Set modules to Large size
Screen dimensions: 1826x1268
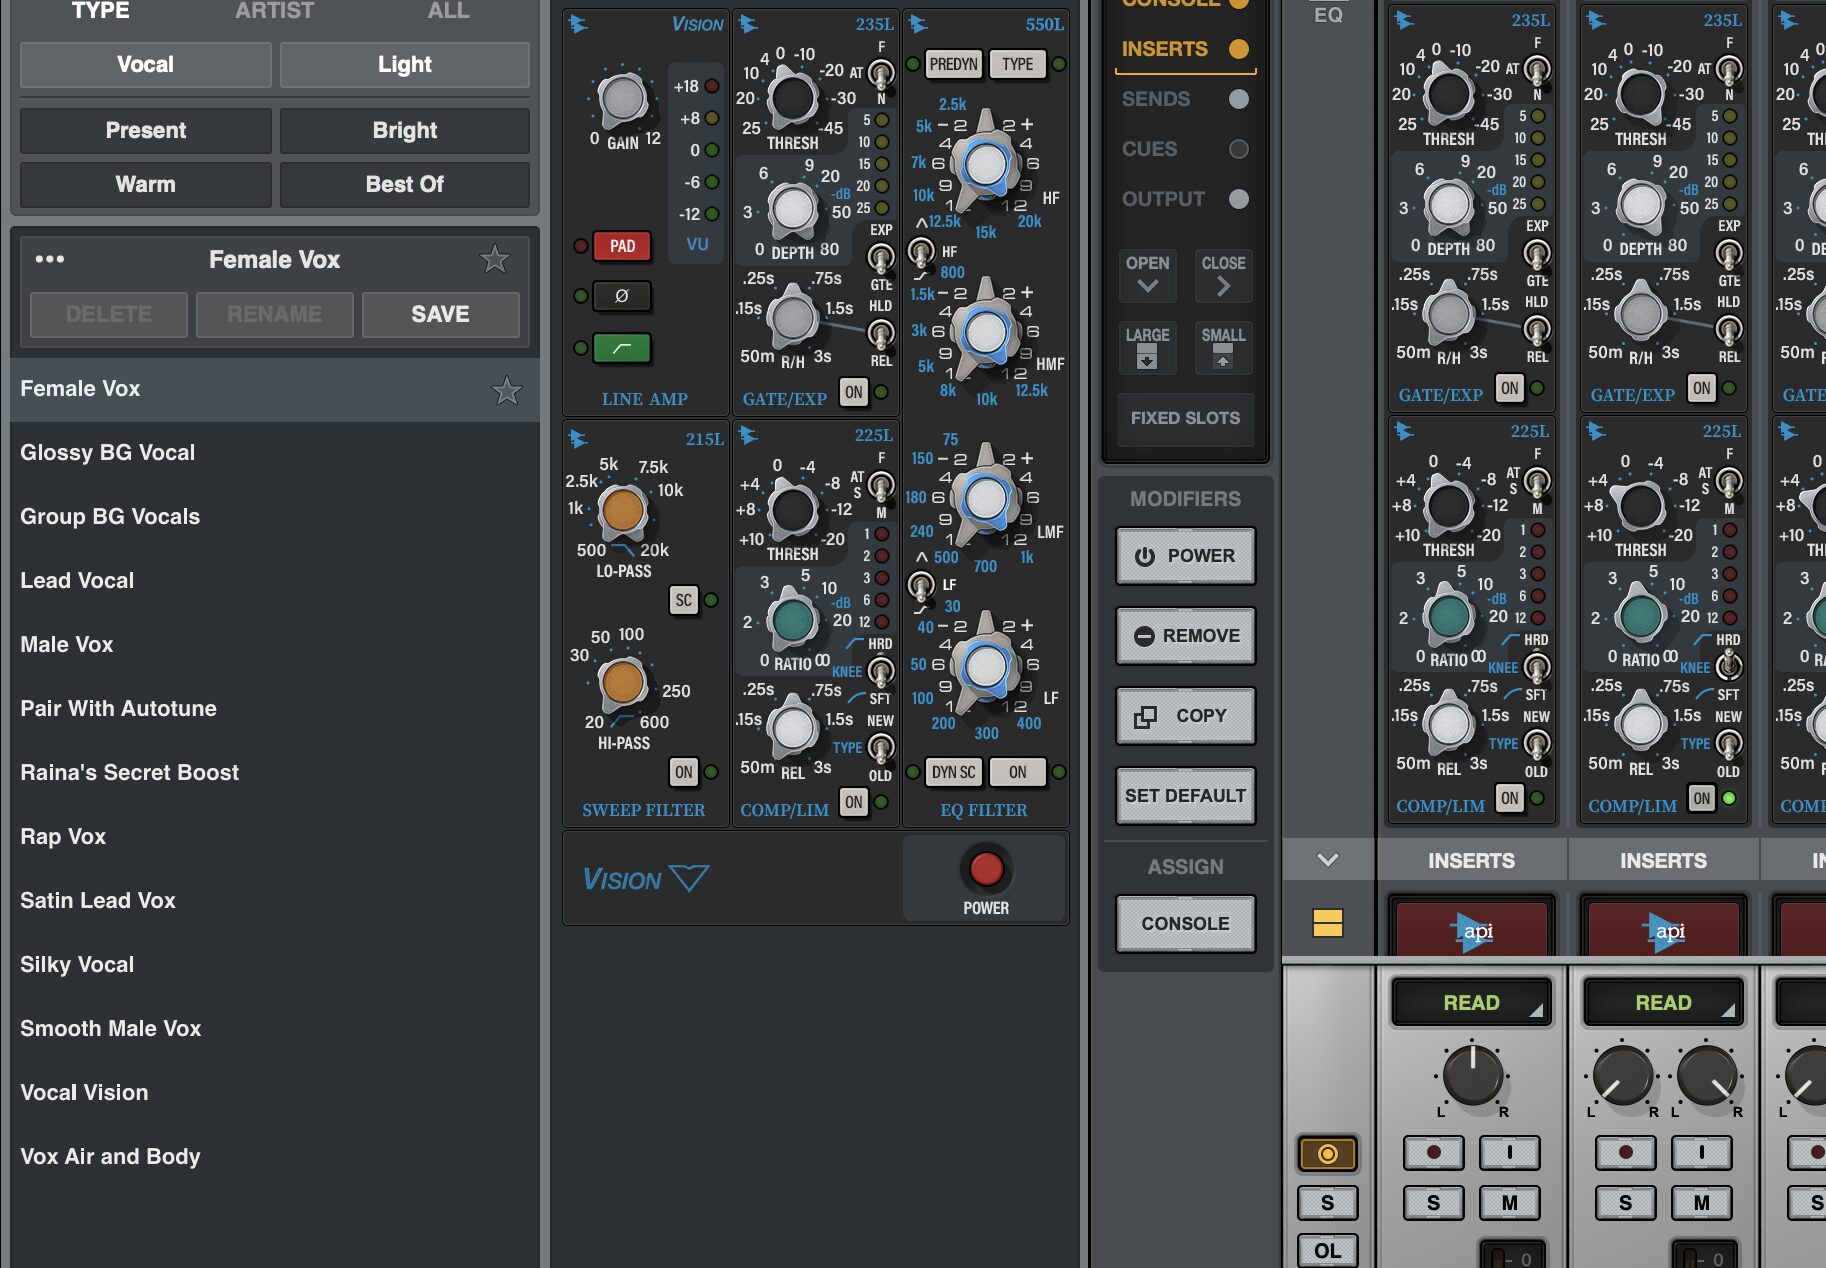coord(1147,347)
